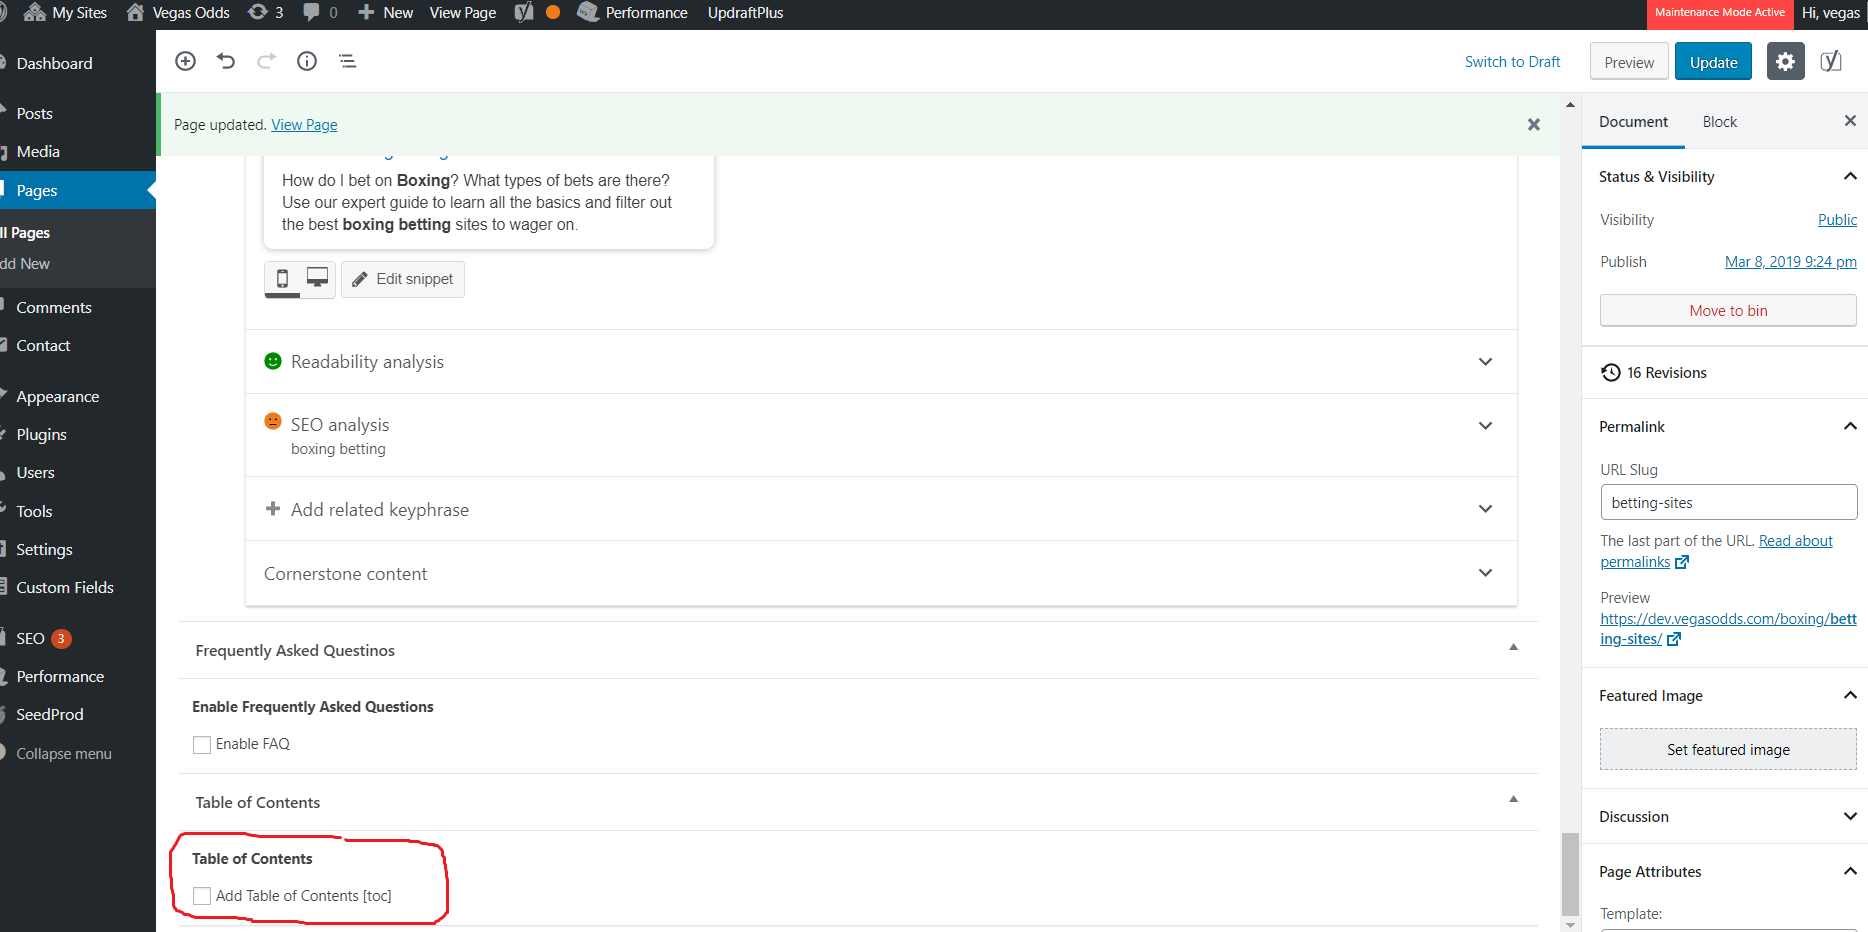Click orange SEO score dot in admin bar
This screenshot has width=1868, height=932.
[553, 12]
